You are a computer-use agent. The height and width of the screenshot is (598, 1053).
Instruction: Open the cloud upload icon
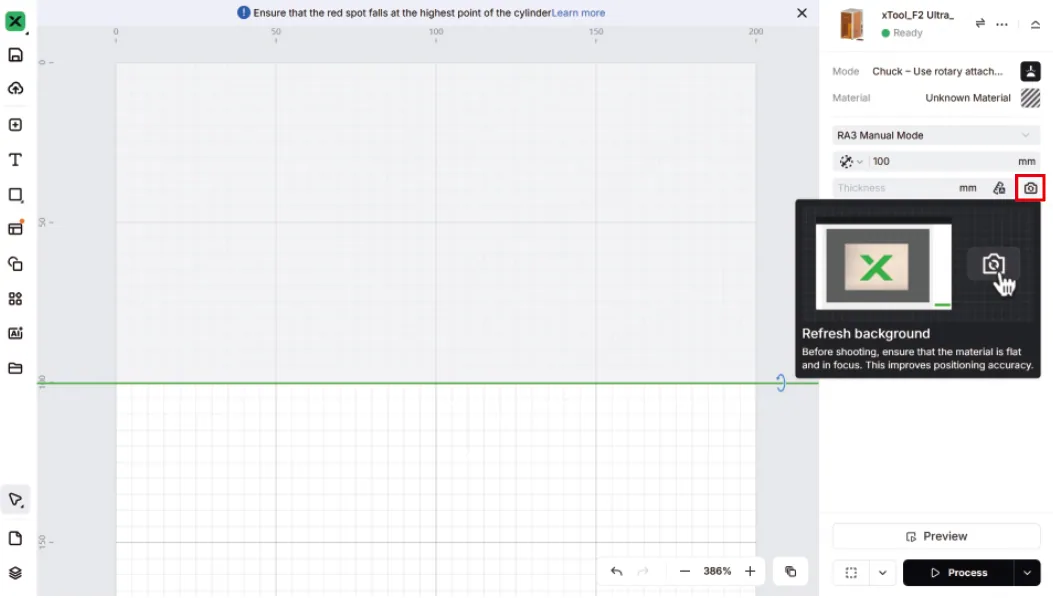(15, 89)
